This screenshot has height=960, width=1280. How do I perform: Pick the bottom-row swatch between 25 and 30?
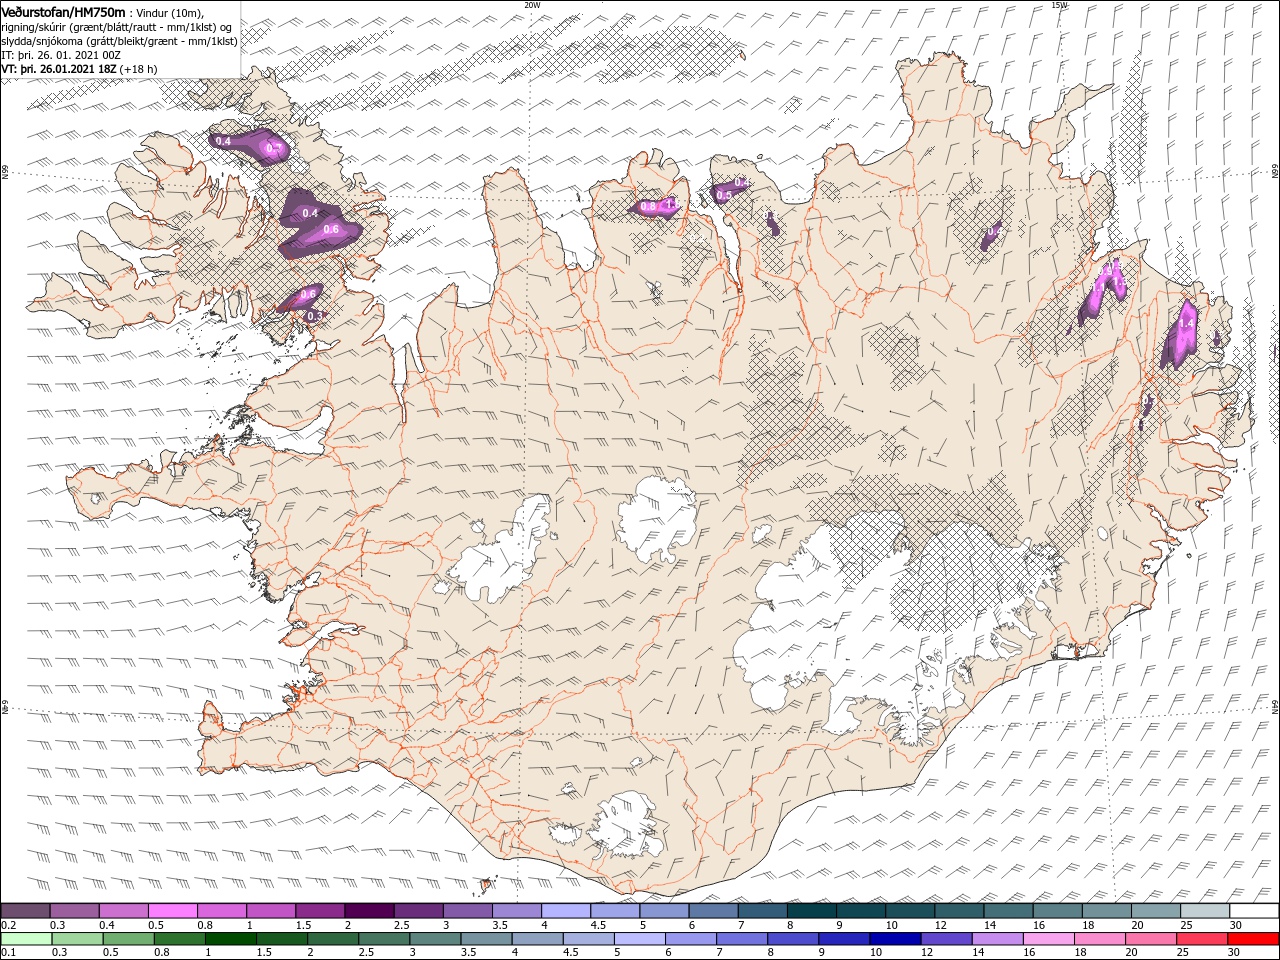click(1202, 939)
